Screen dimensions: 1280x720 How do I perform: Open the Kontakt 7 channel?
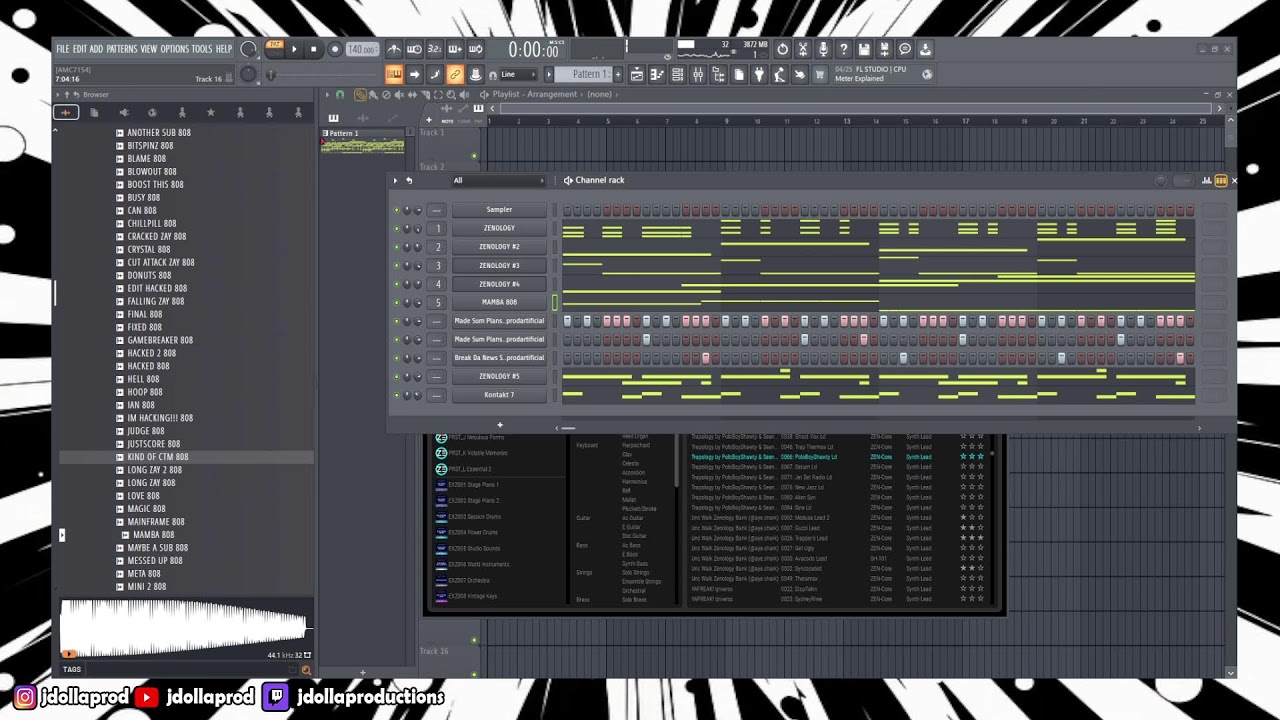click(x=499, y=395)
